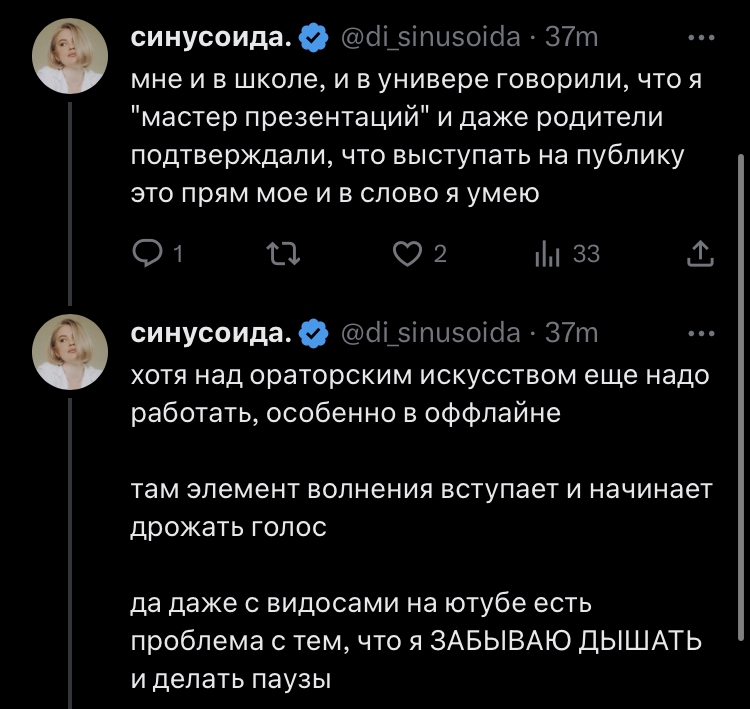Open more options on the "мастер презентаций" tweet

click(703, 38)
